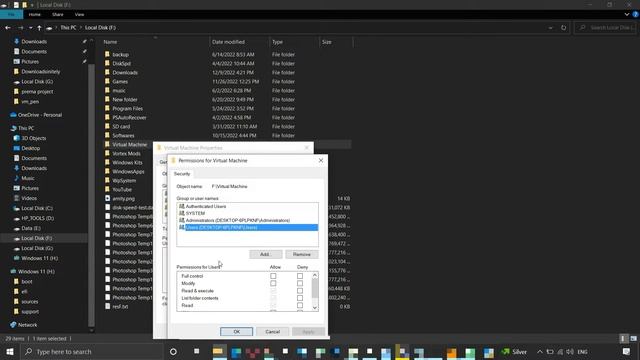
Task: Open Explorer help icon
Action: pyautogui.click(x=636, y=14)
